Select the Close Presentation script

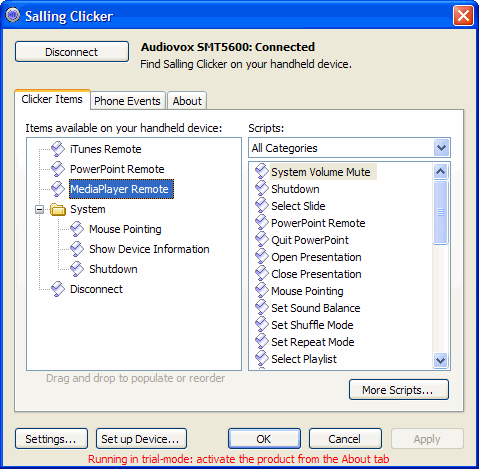pyautogui.click(x=316, y=274)
